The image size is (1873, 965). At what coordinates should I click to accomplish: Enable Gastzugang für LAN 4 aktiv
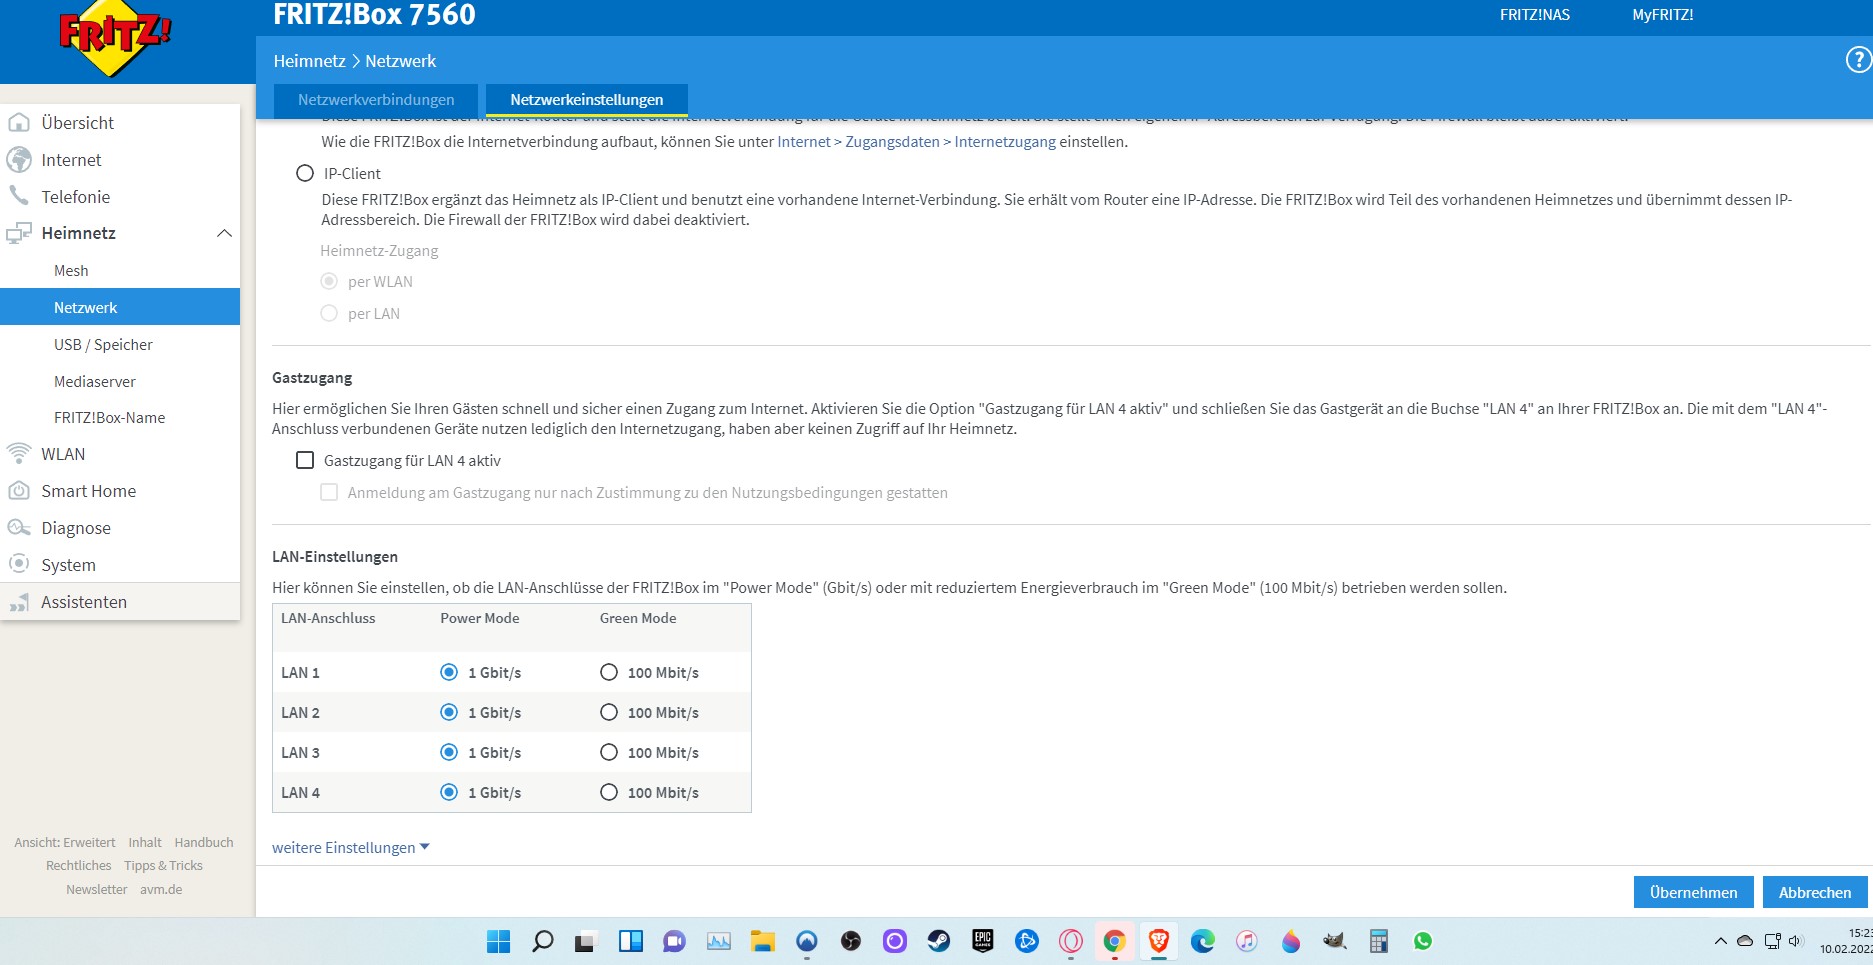tap(305, 460)
